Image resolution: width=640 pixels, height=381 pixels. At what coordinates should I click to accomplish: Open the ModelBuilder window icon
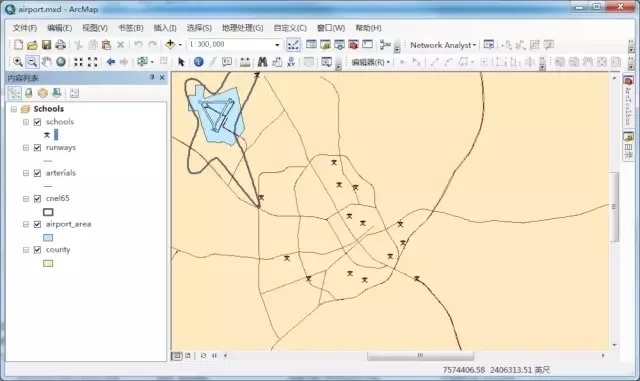click(385, 45)
